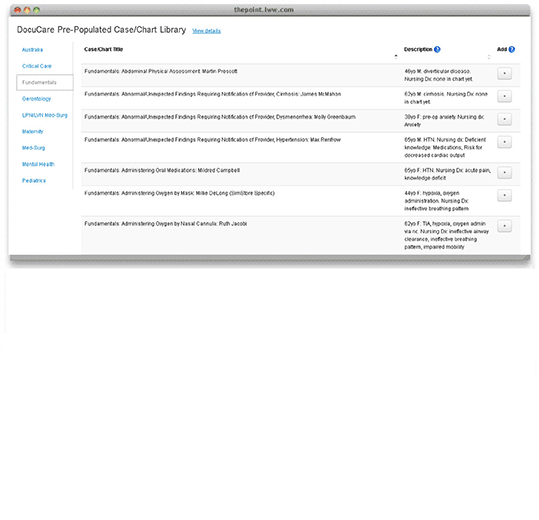
Task: Select the Fundamentals category tab
Action: click(45, 82)
